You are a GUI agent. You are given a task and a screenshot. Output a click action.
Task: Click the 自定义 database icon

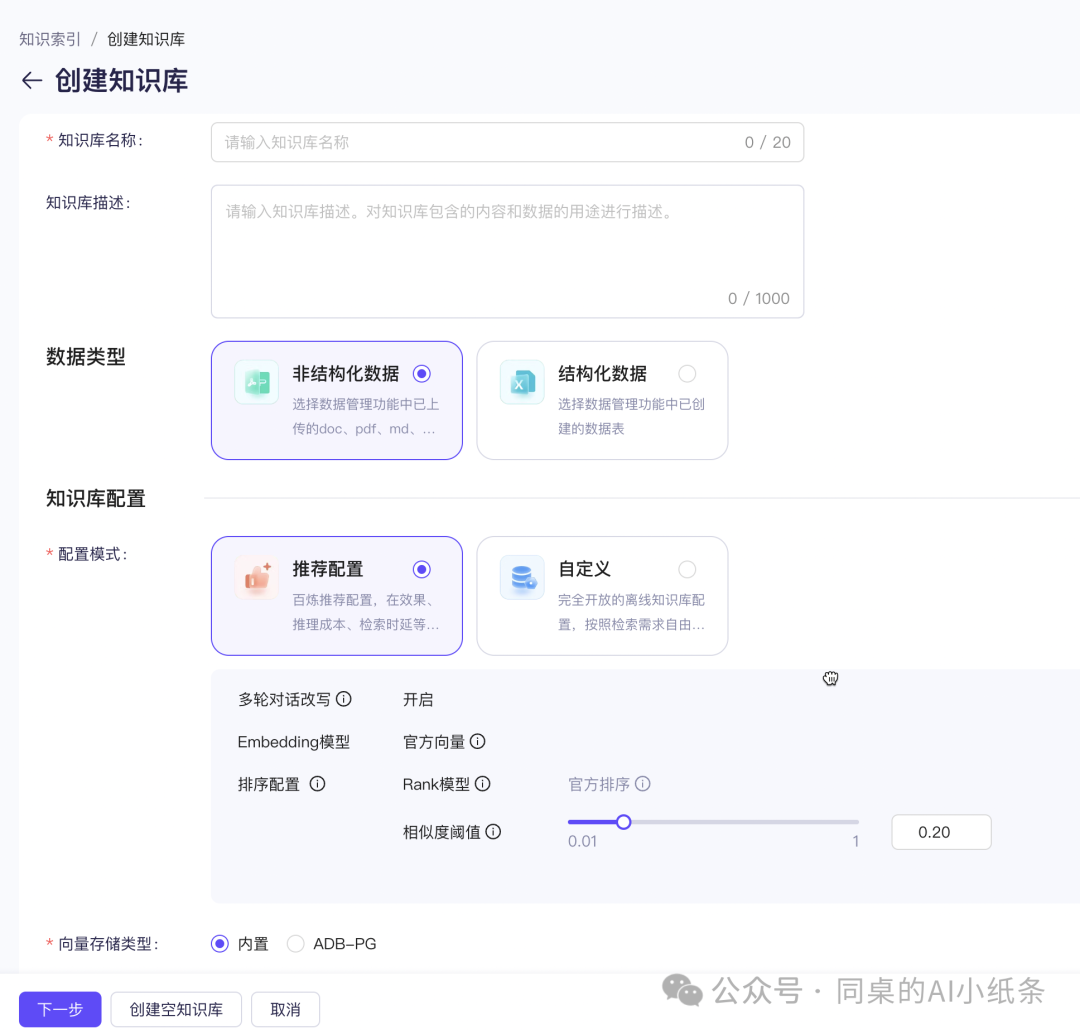(x=522, y=577)
